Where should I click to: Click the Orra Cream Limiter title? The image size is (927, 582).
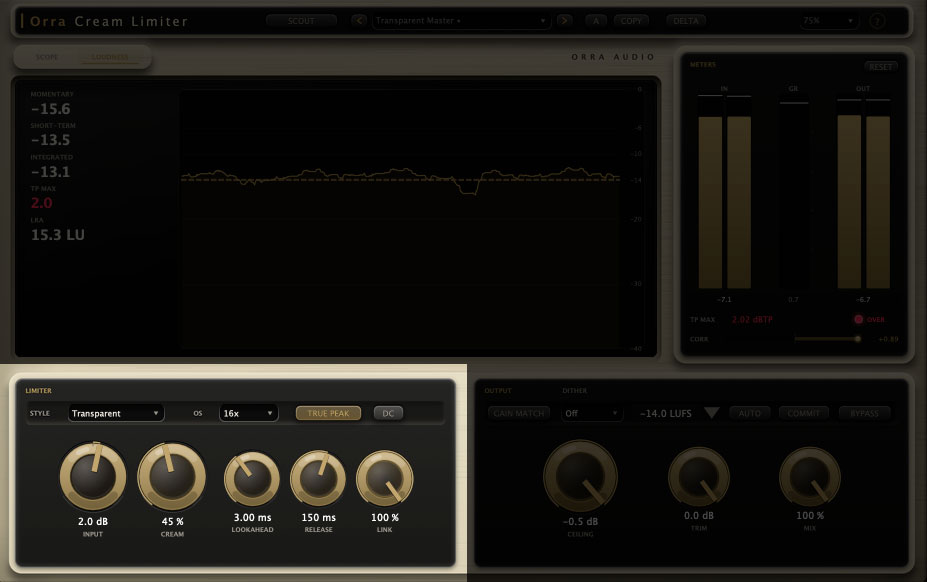(109, 21)
